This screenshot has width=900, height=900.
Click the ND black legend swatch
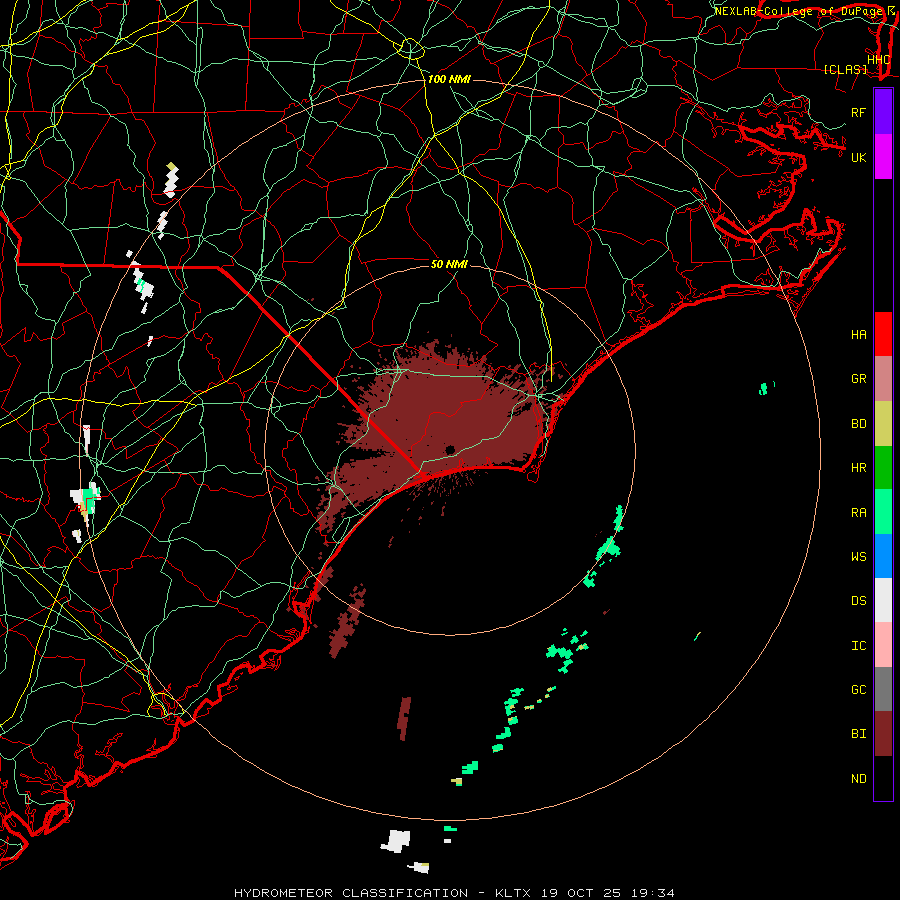pos(883,778)
